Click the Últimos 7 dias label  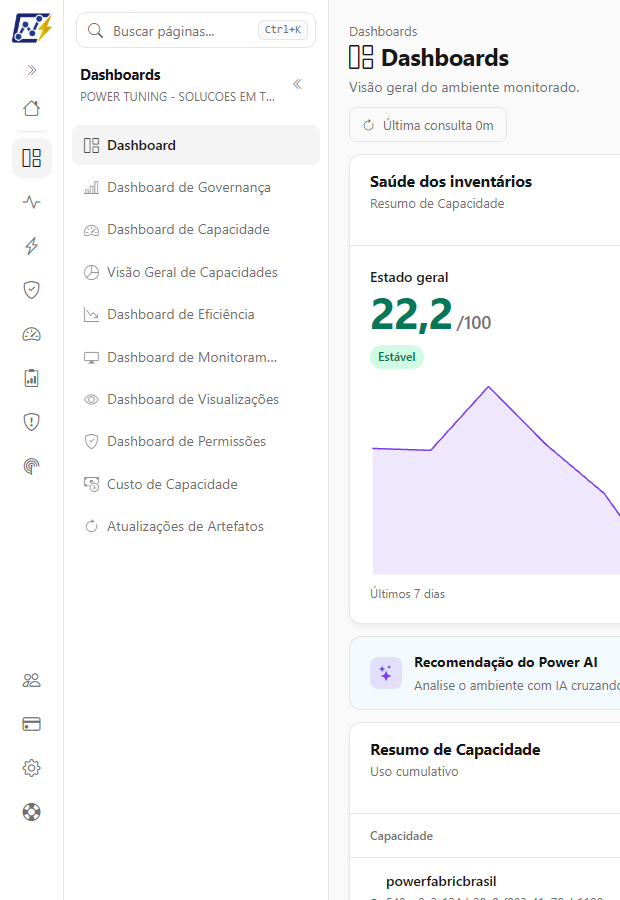[408, 593]
